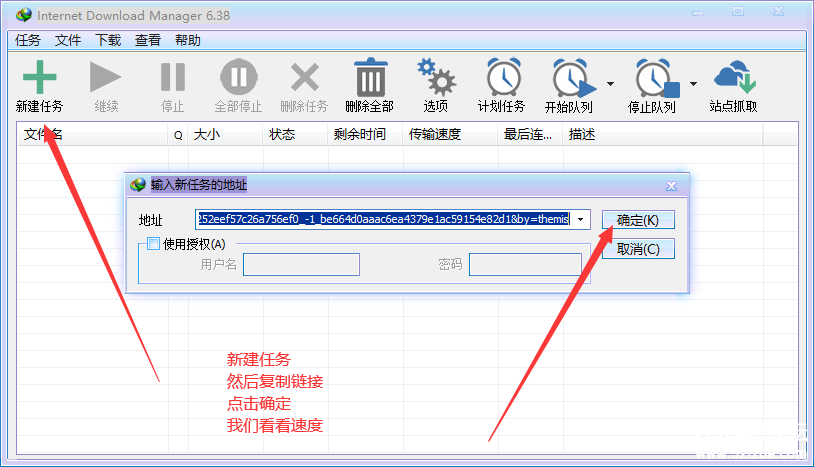Click the 停止 pause icon

[173, 77]
